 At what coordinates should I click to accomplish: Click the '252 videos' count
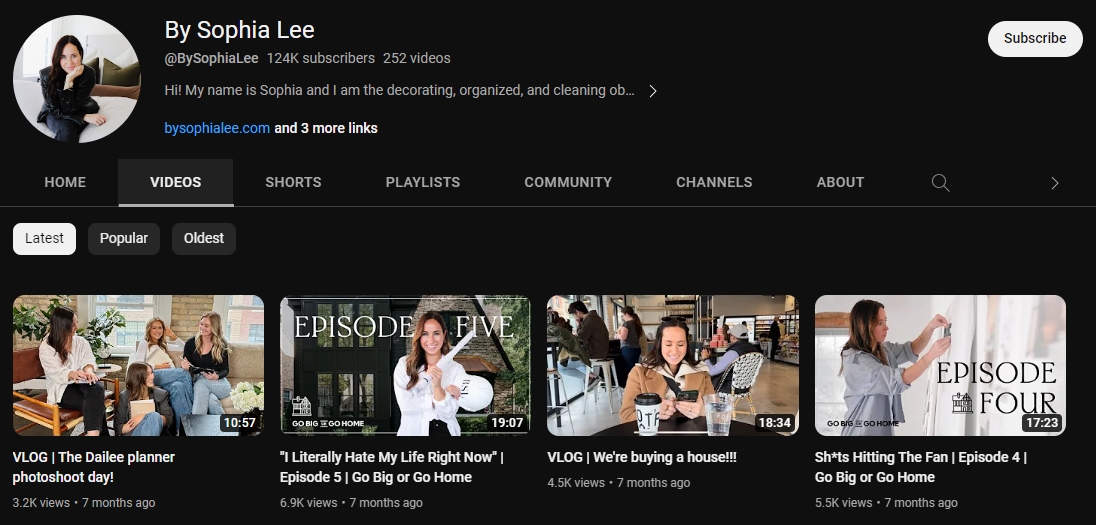[417, 59]
